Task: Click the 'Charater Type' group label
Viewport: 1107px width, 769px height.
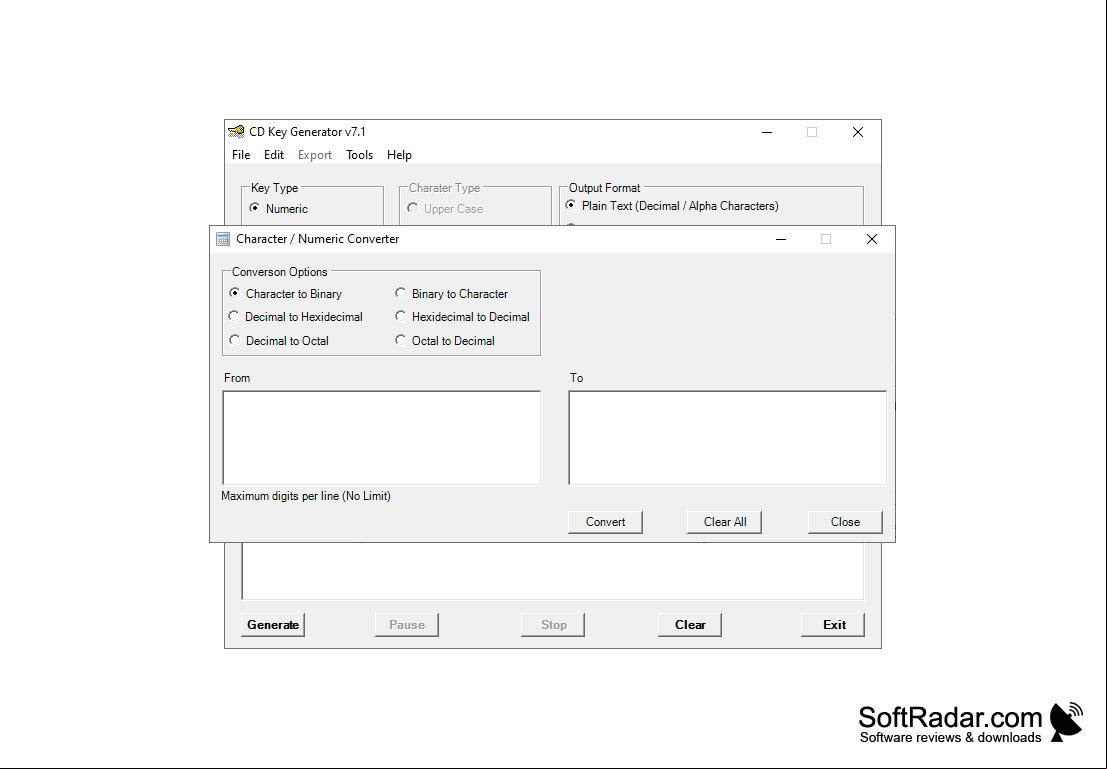Action: tap(445, 188)
